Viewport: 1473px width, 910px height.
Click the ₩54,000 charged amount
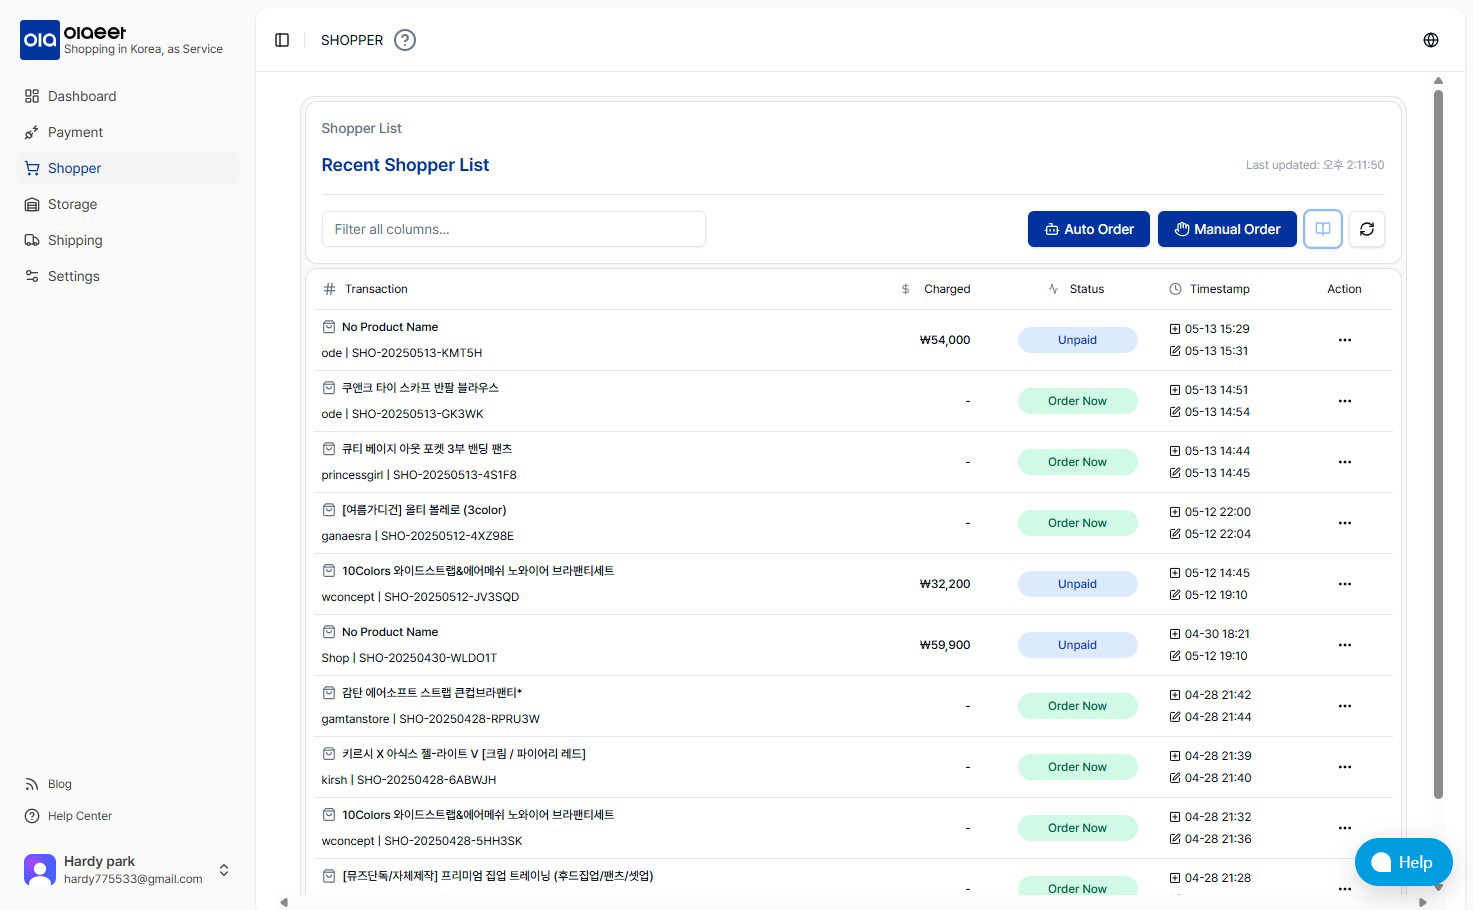945,340
